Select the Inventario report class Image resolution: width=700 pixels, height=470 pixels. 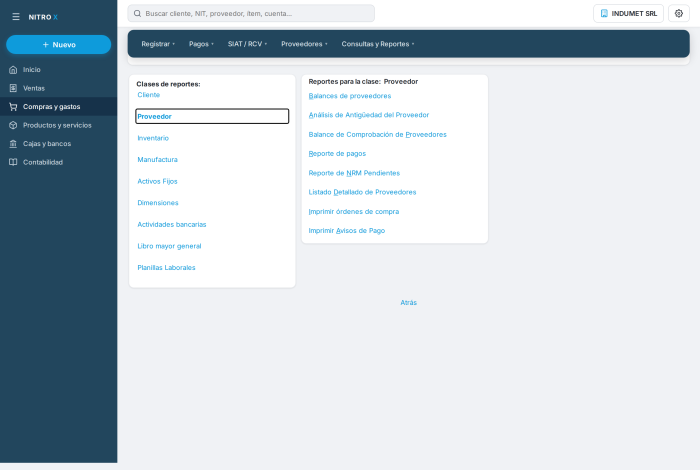pyautogui.click(x=153, y=138)
